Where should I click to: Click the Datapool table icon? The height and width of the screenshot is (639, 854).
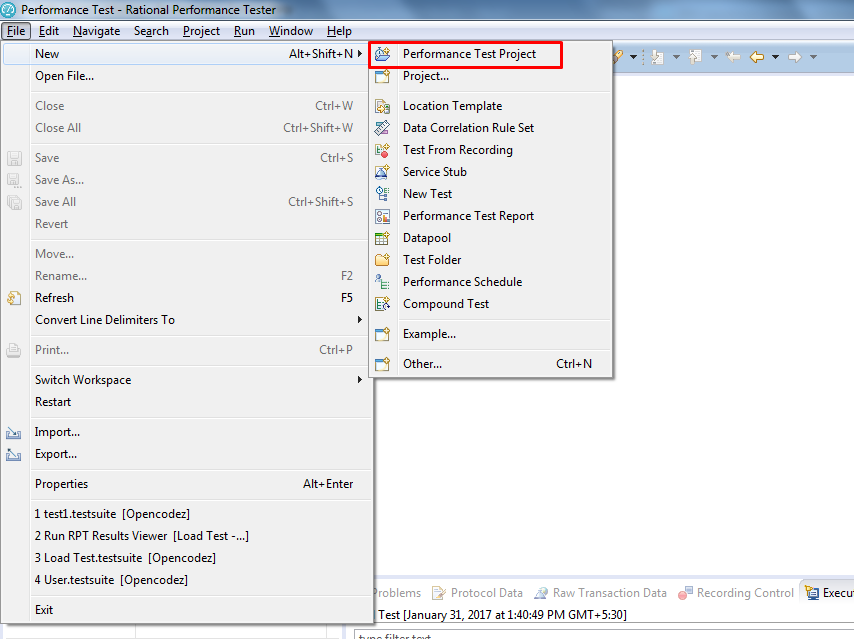point(382,238)
